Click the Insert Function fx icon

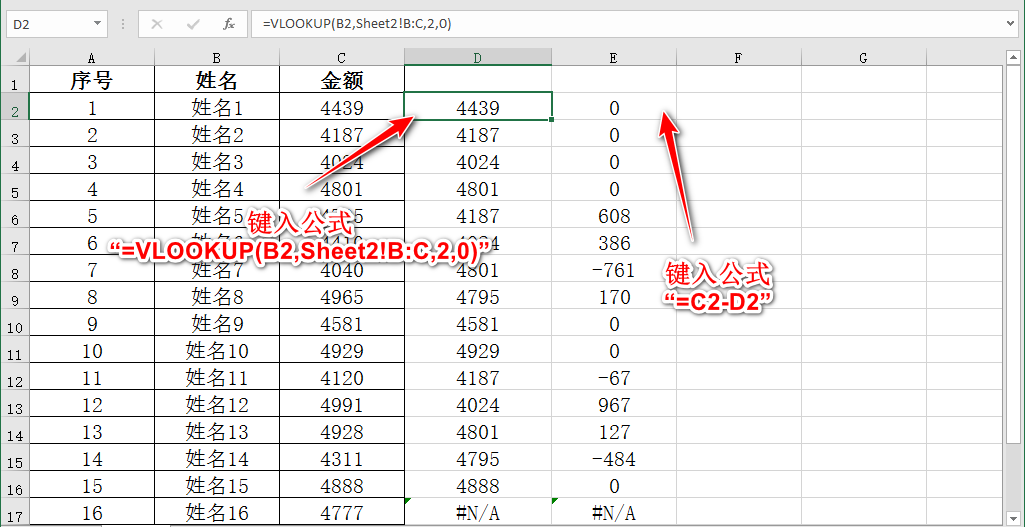(229, 24)
